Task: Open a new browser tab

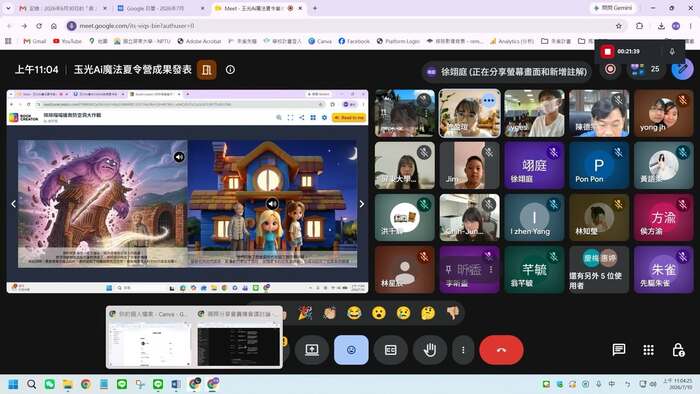Action: (x=315, y=8)
